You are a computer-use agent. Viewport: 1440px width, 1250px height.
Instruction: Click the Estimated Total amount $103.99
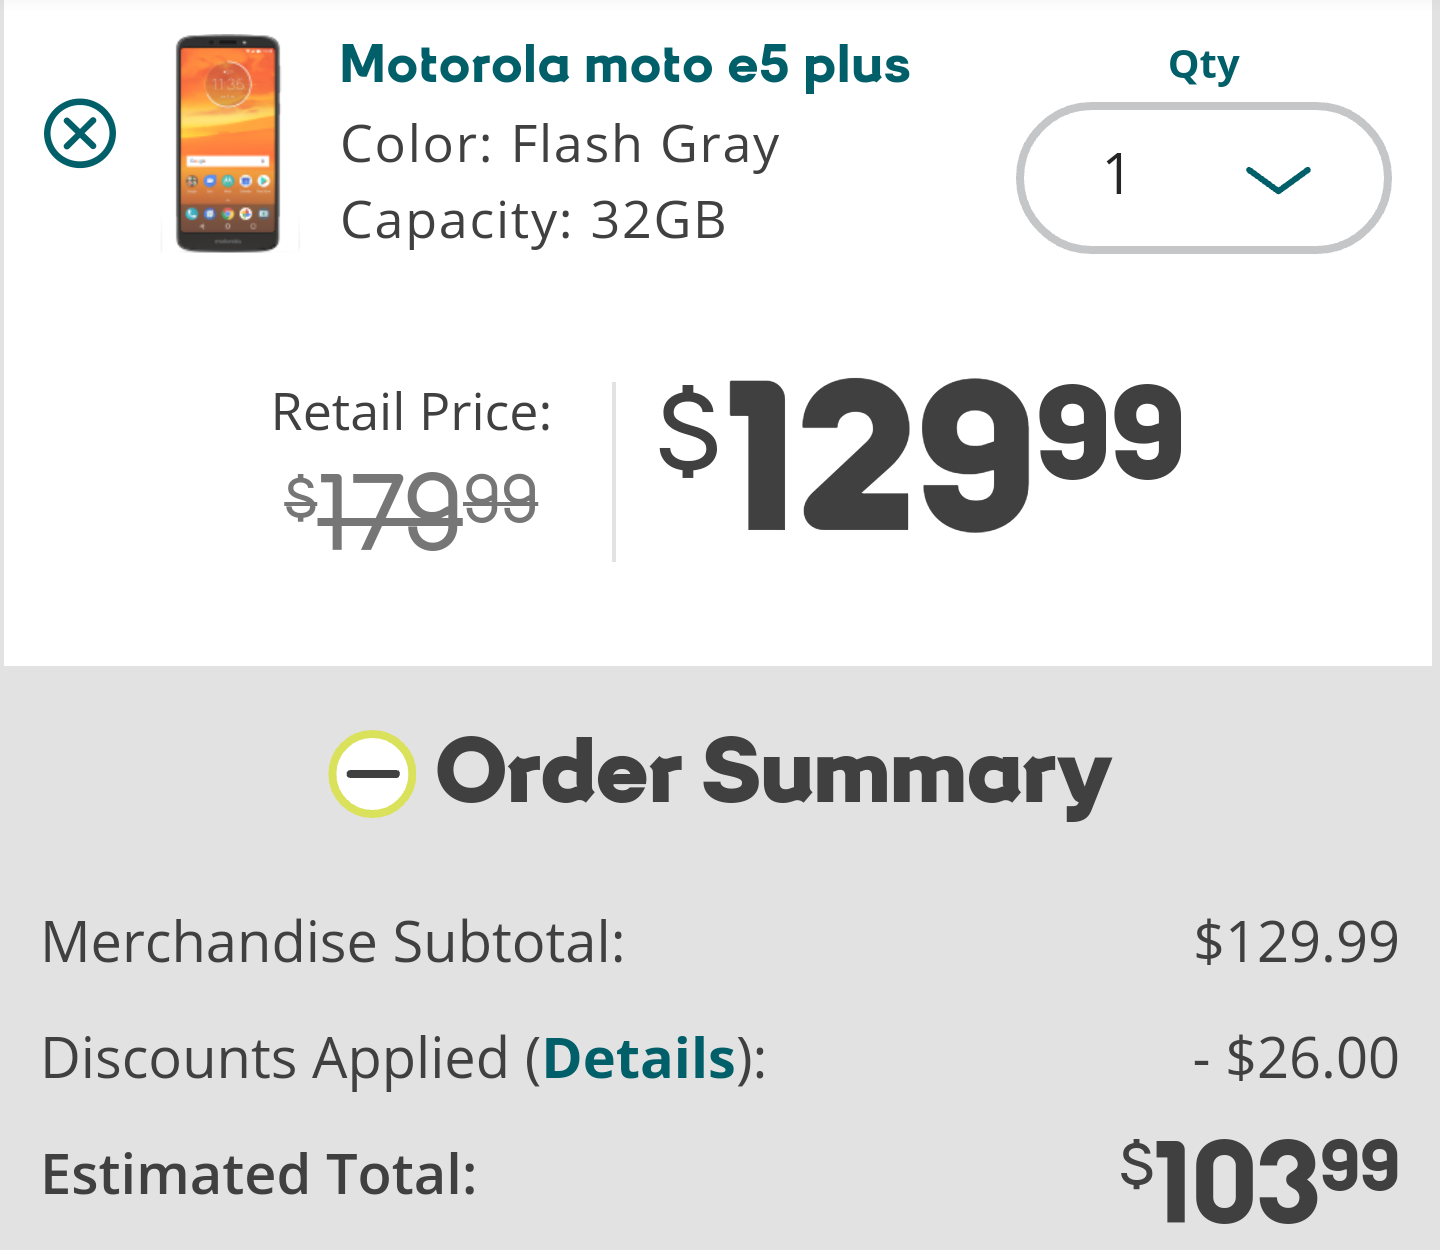[x=1259, y=1180]
